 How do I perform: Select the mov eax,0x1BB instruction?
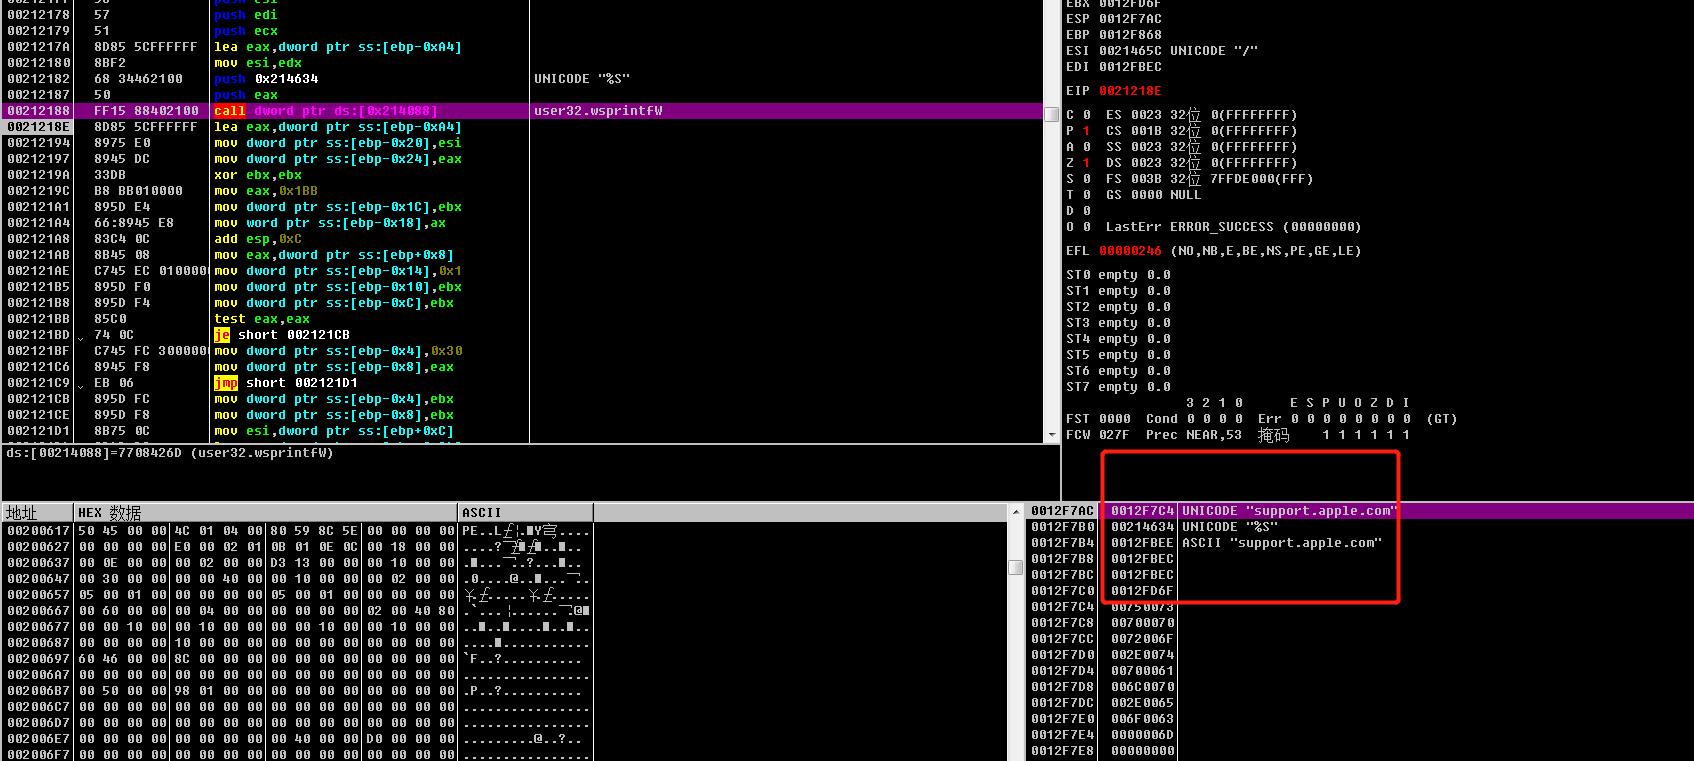coord(266,191)
